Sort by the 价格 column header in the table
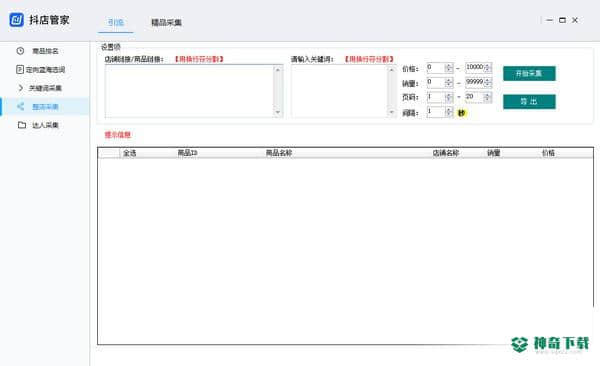Viewport: 600px width, 366px height. click(x=548, y=153)
